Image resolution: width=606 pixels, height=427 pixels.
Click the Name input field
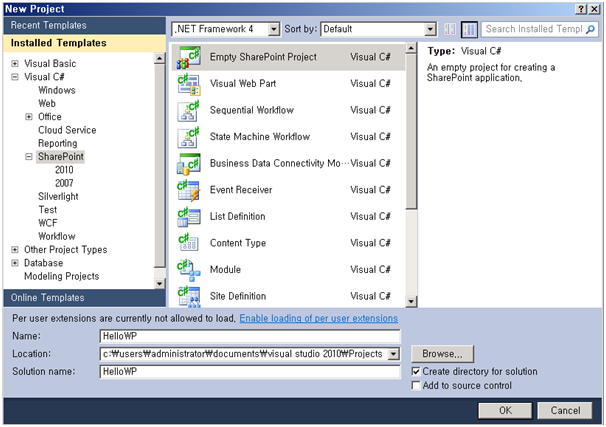pyautogui.click(x=250, y=336)
